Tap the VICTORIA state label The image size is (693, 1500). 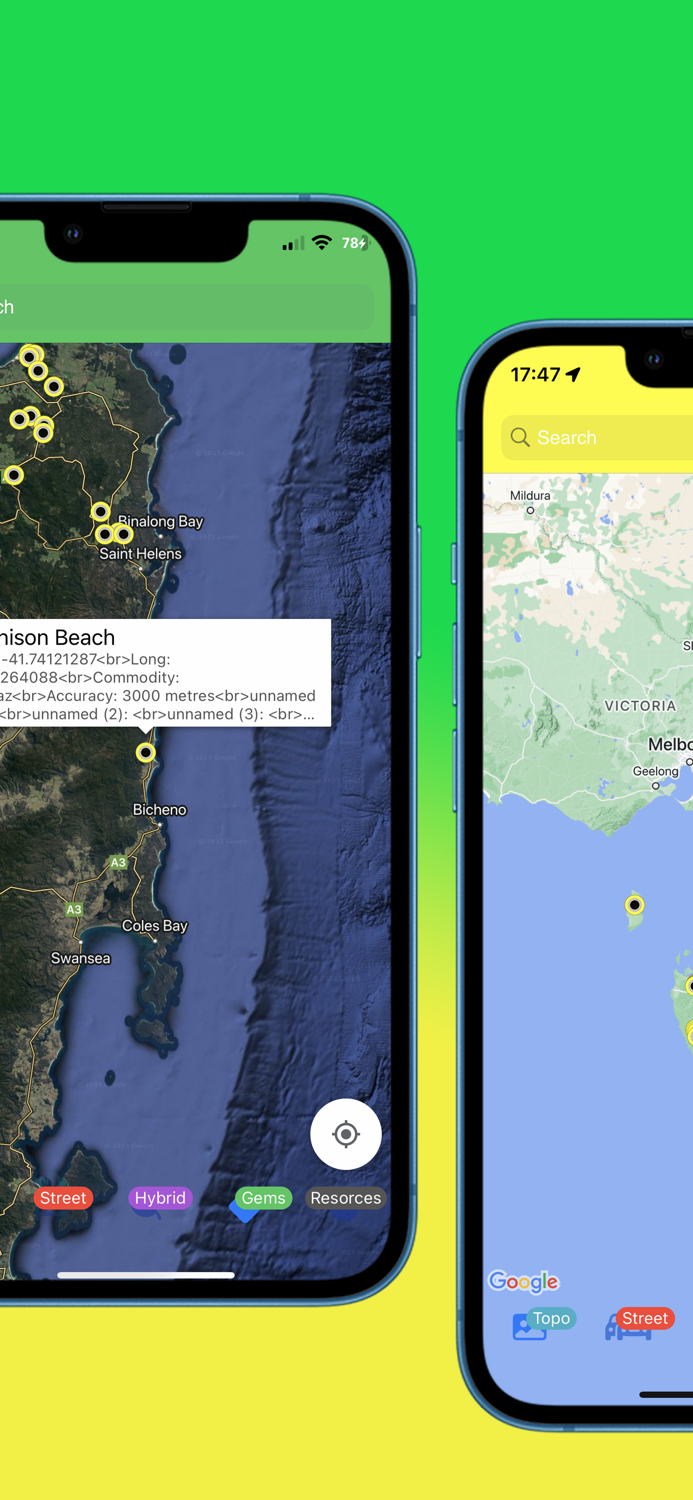[640, 706]
